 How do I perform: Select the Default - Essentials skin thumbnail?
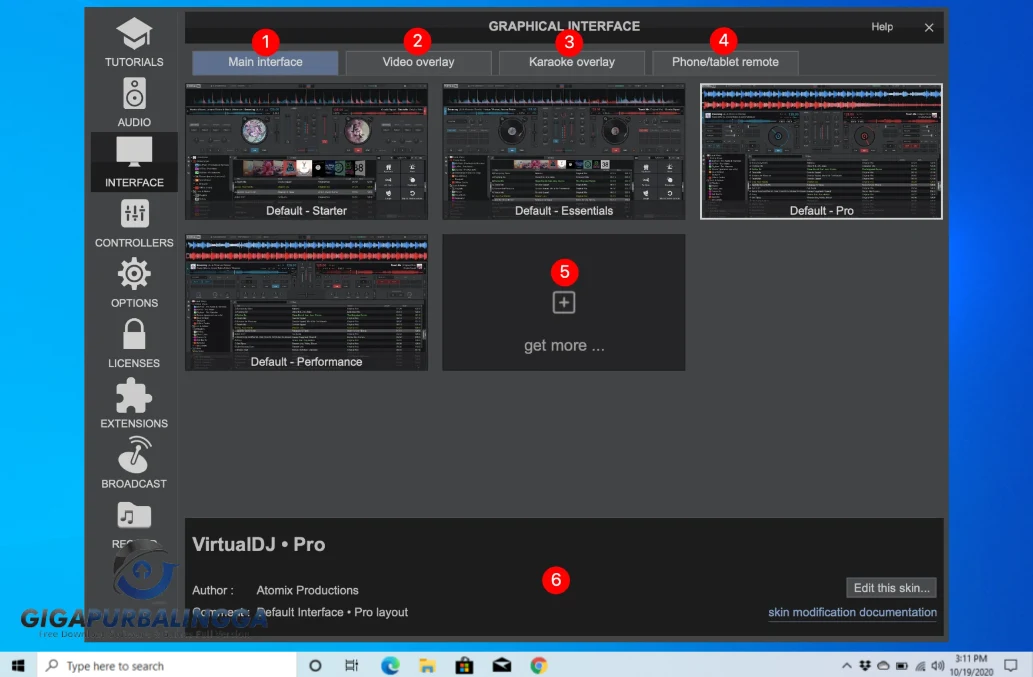coord(564,151)
